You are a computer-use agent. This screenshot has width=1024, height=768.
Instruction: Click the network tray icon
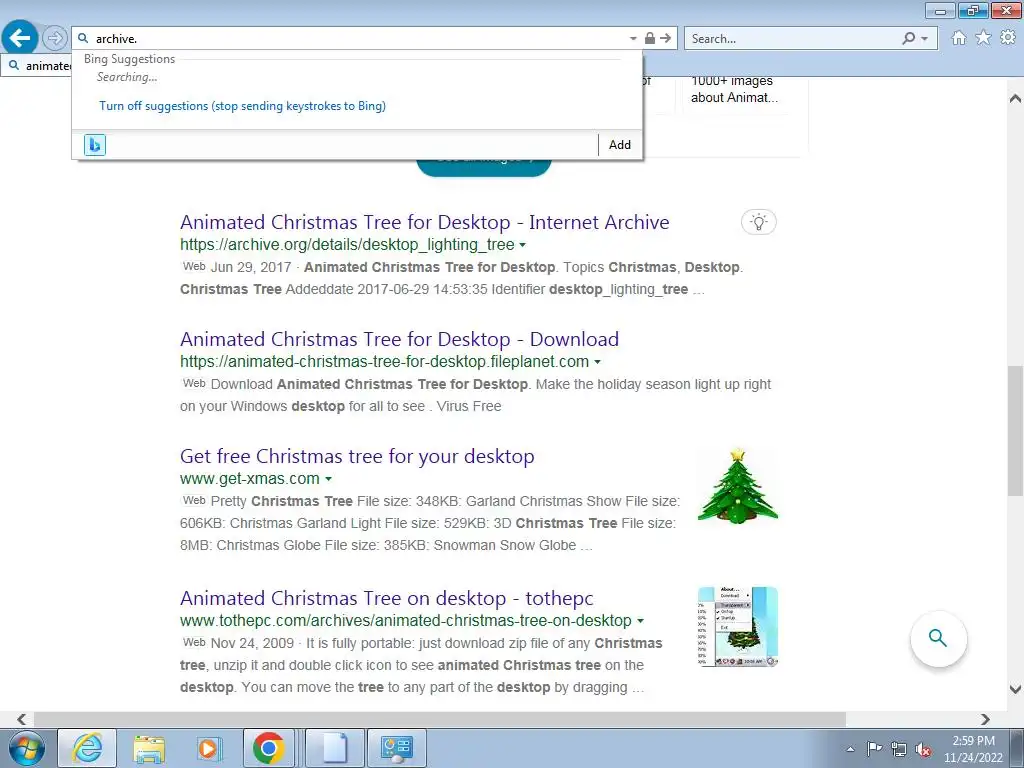click(x=899, y=749)
